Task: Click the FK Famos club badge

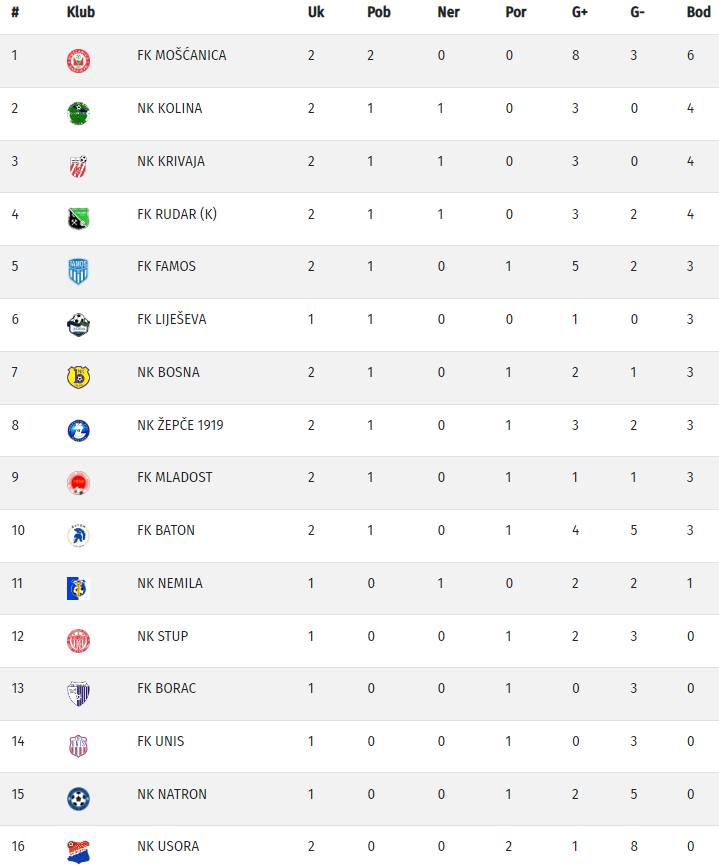Action: [x=78, y=271]
